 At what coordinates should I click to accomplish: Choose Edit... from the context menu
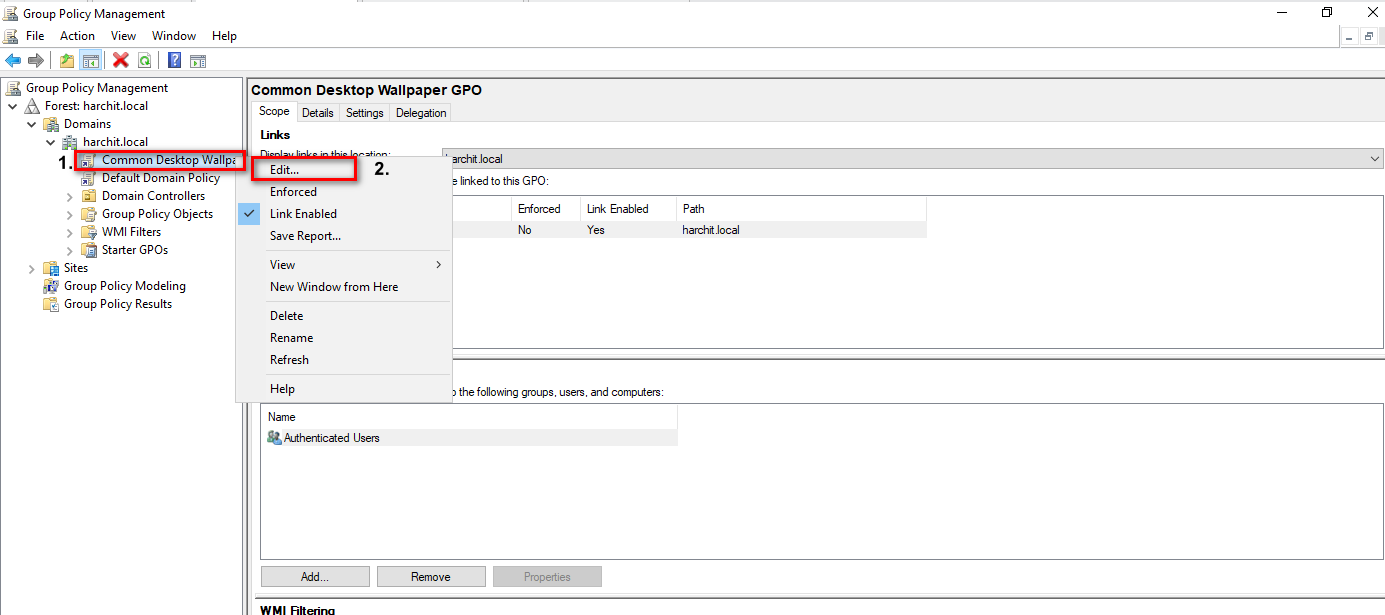point(284,170)
